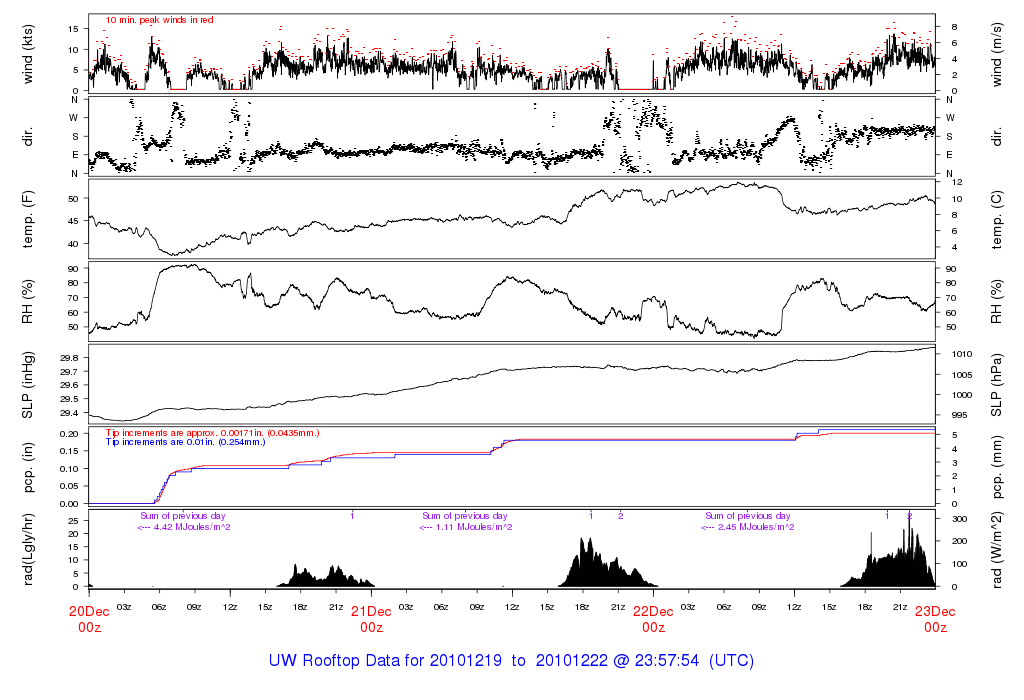Click the 'temp. (C)' axis label

[996, 219]
